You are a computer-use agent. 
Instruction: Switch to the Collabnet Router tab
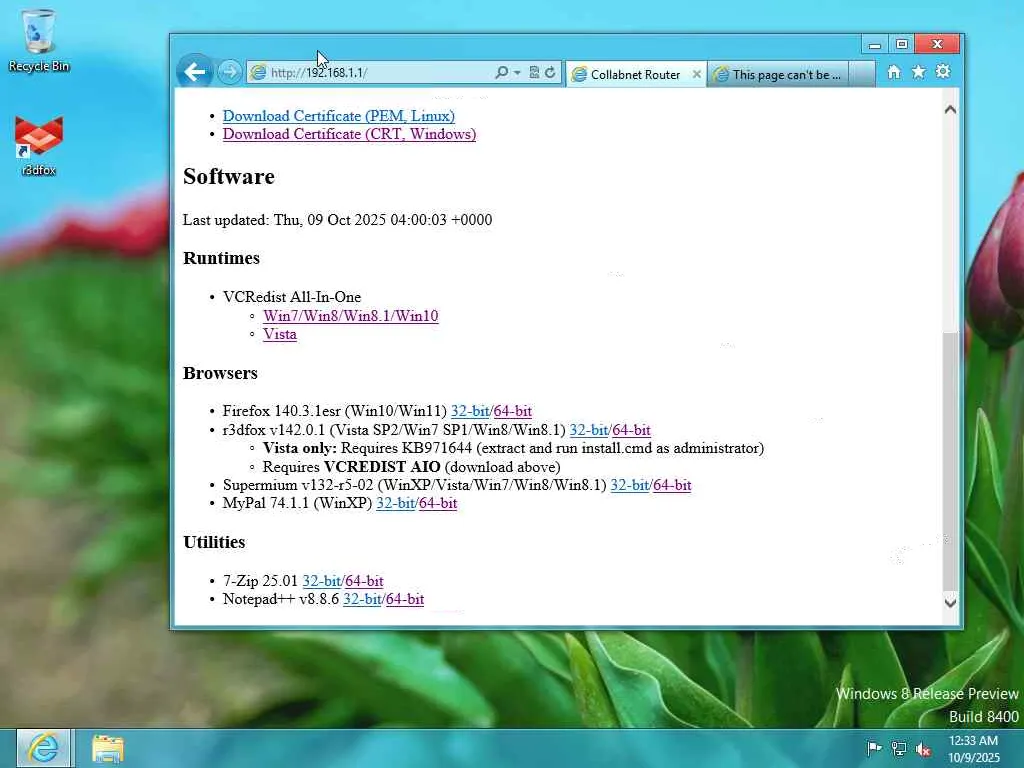[635, 74]
